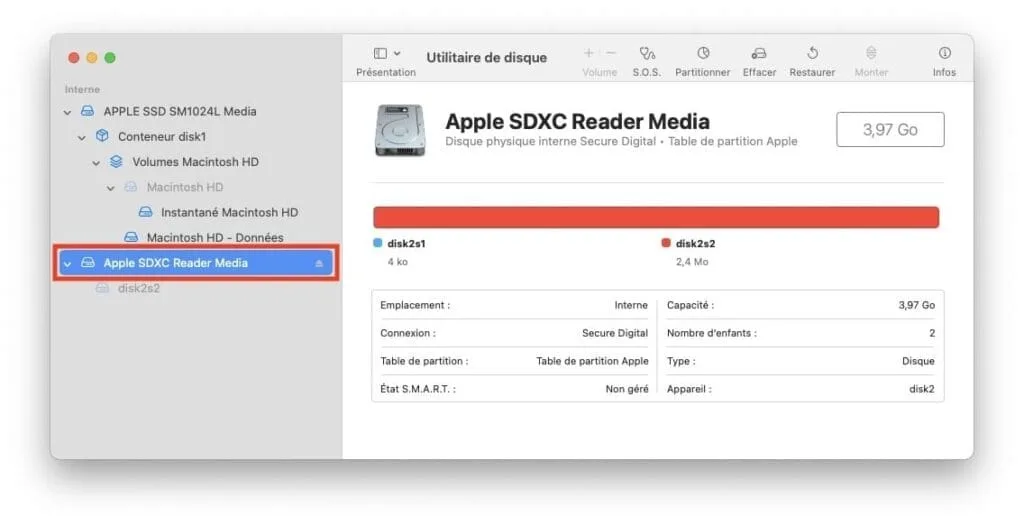
Task: Click the Nombre d'enfants value 2
Action: [x=932, y=333]
